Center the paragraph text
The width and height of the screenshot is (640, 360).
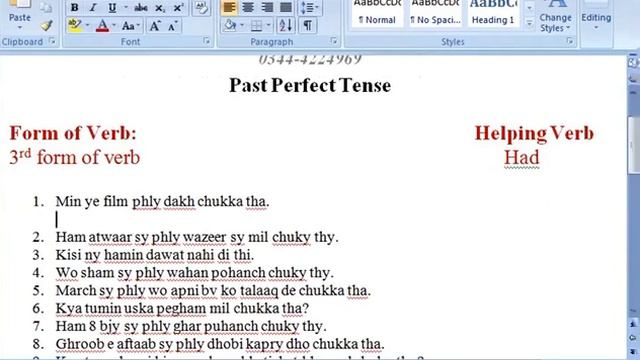point(248,7)
